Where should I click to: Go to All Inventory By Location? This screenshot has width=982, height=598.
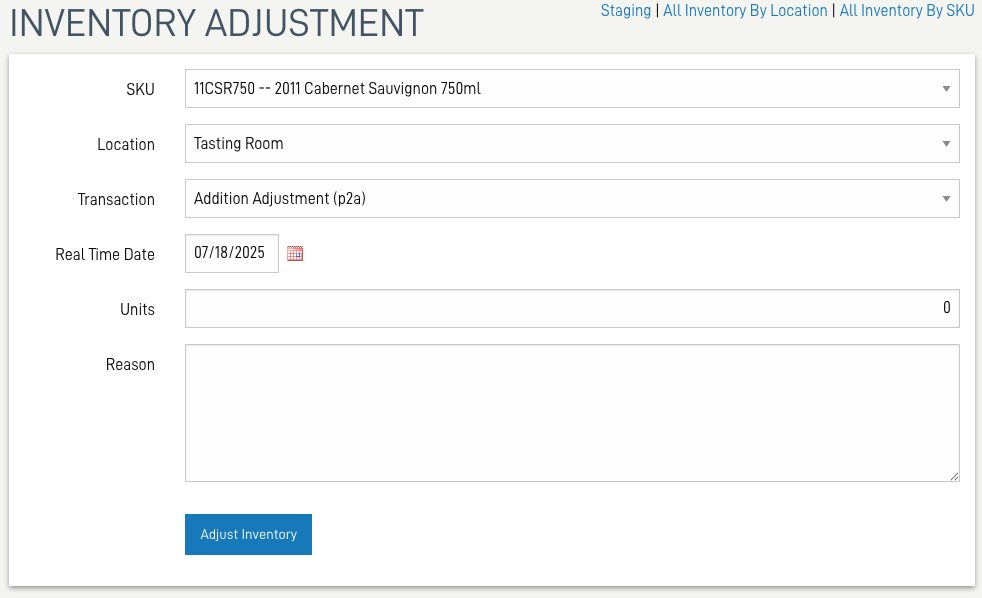click(745, 11)
